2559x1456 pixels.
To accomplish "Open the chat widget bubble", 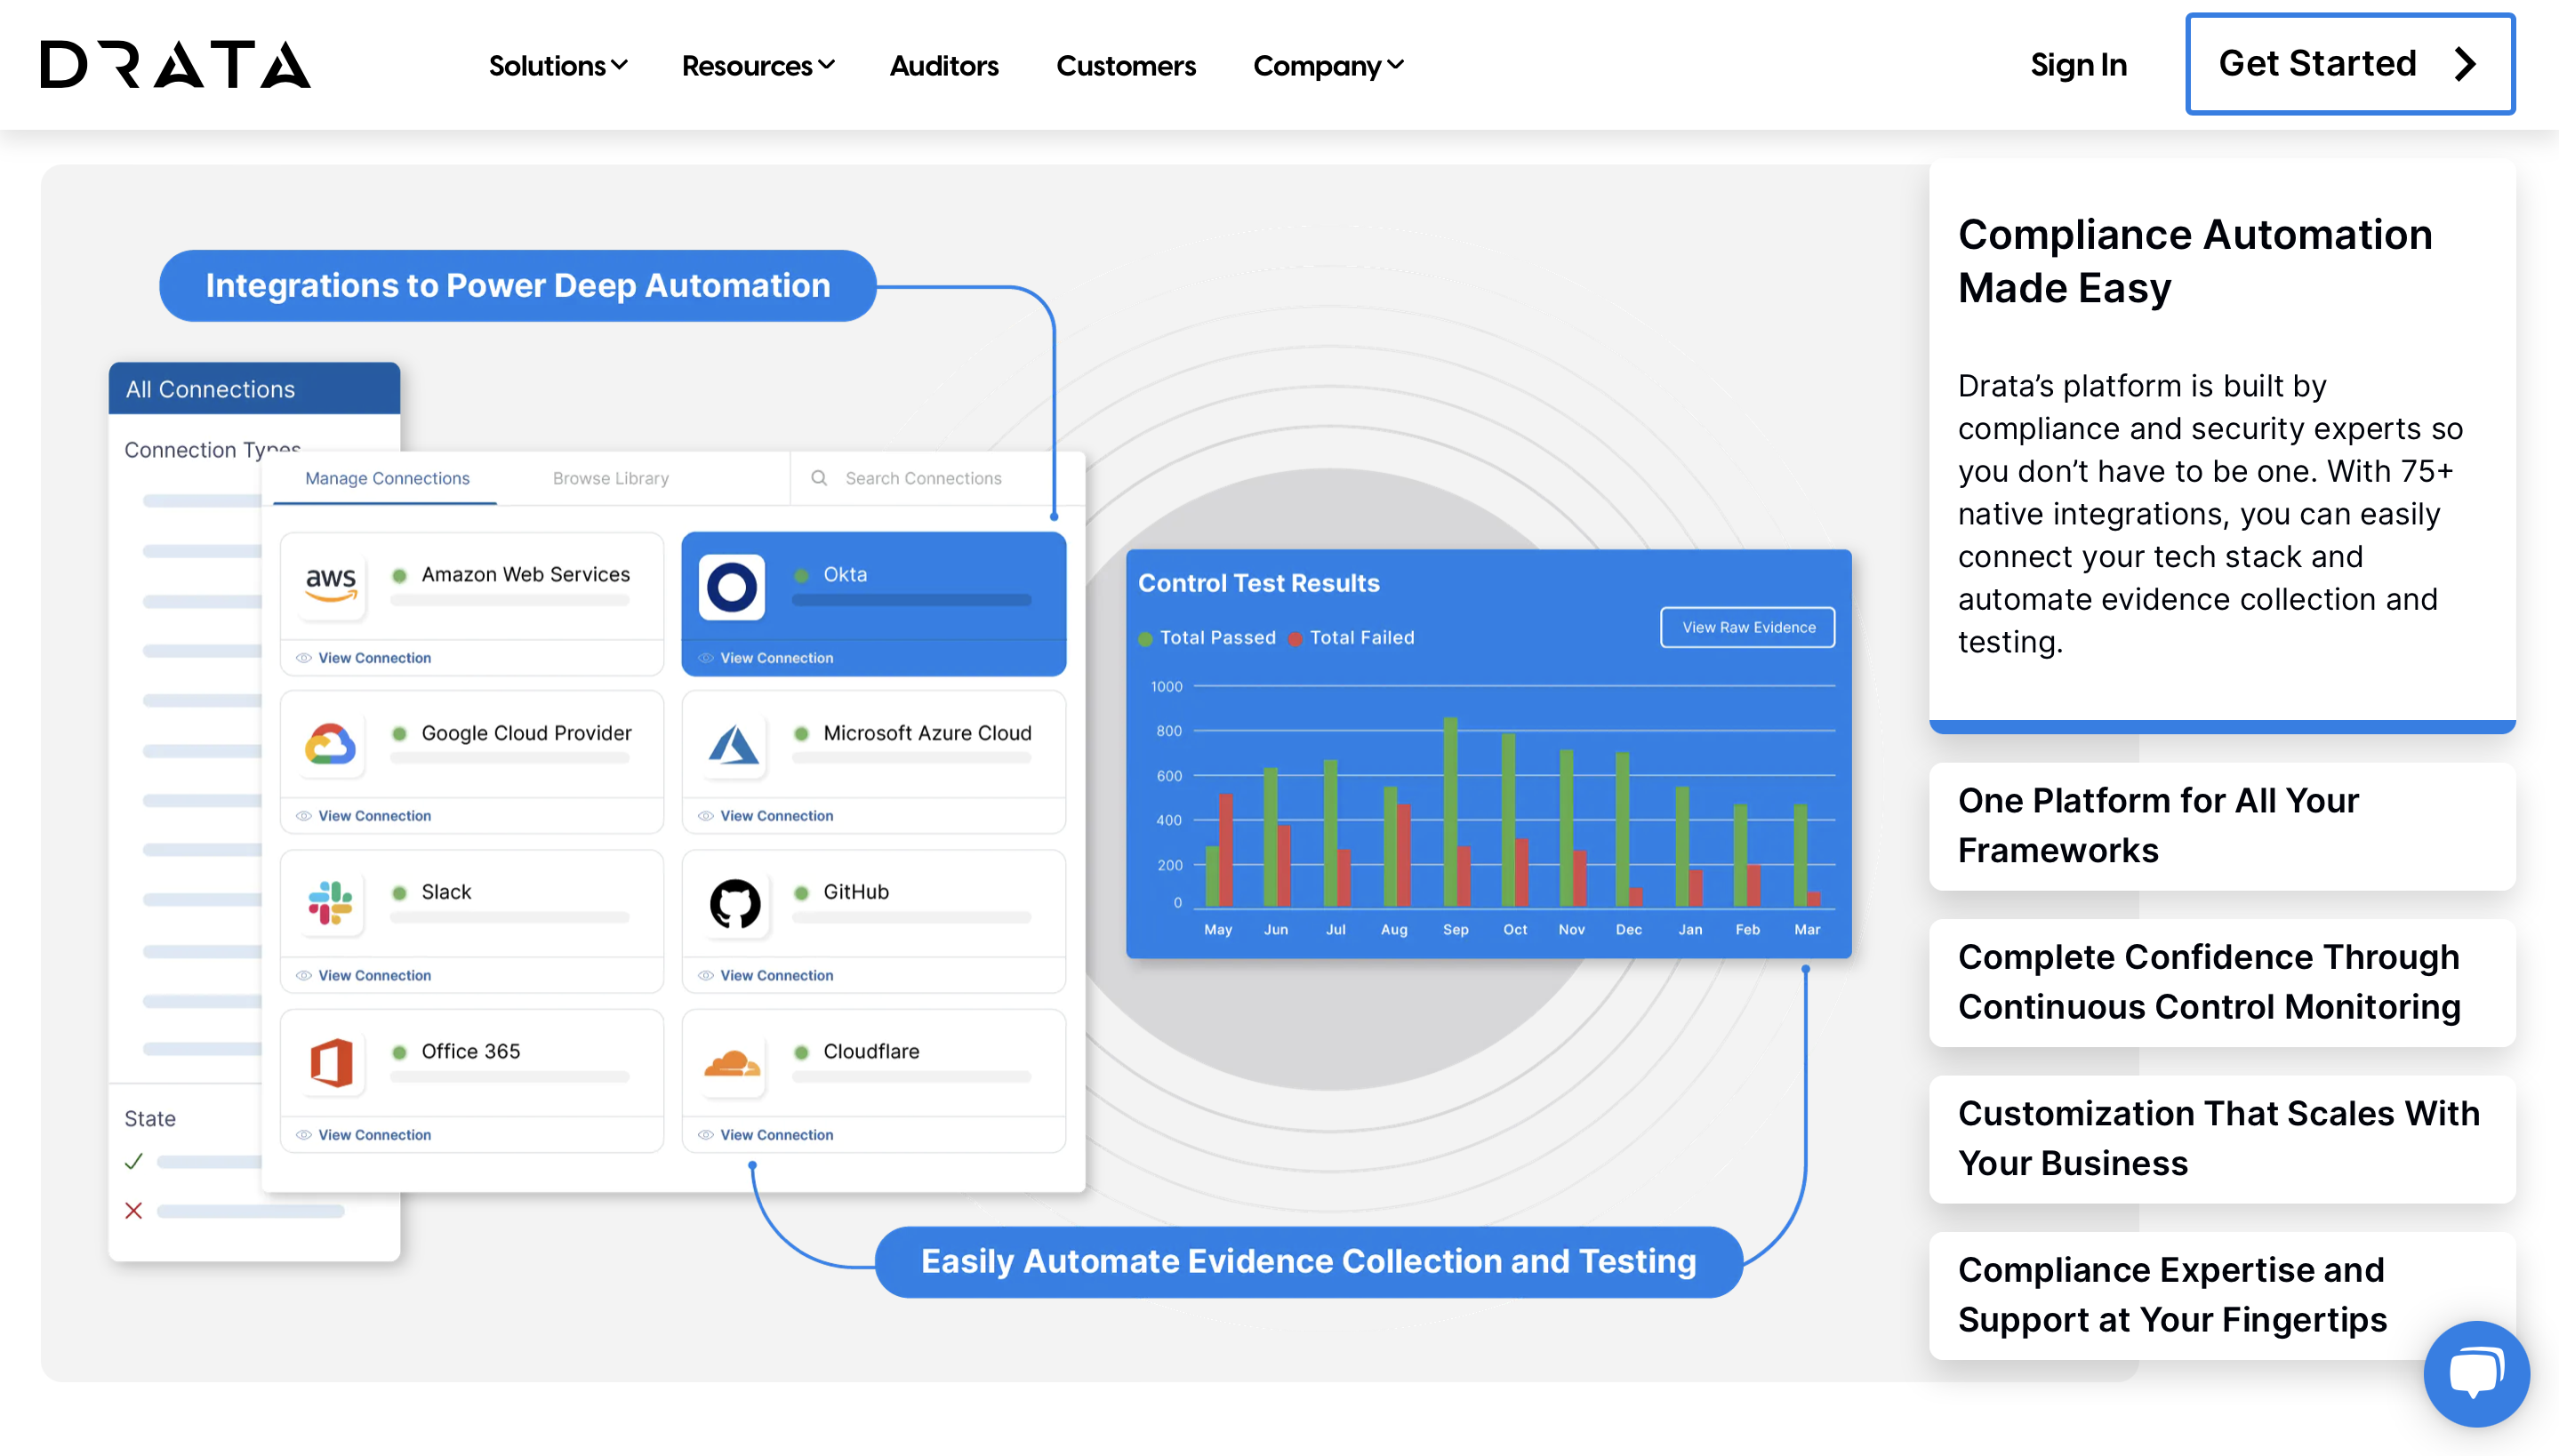I will pyautogui.click(x=2476, y=1373).
